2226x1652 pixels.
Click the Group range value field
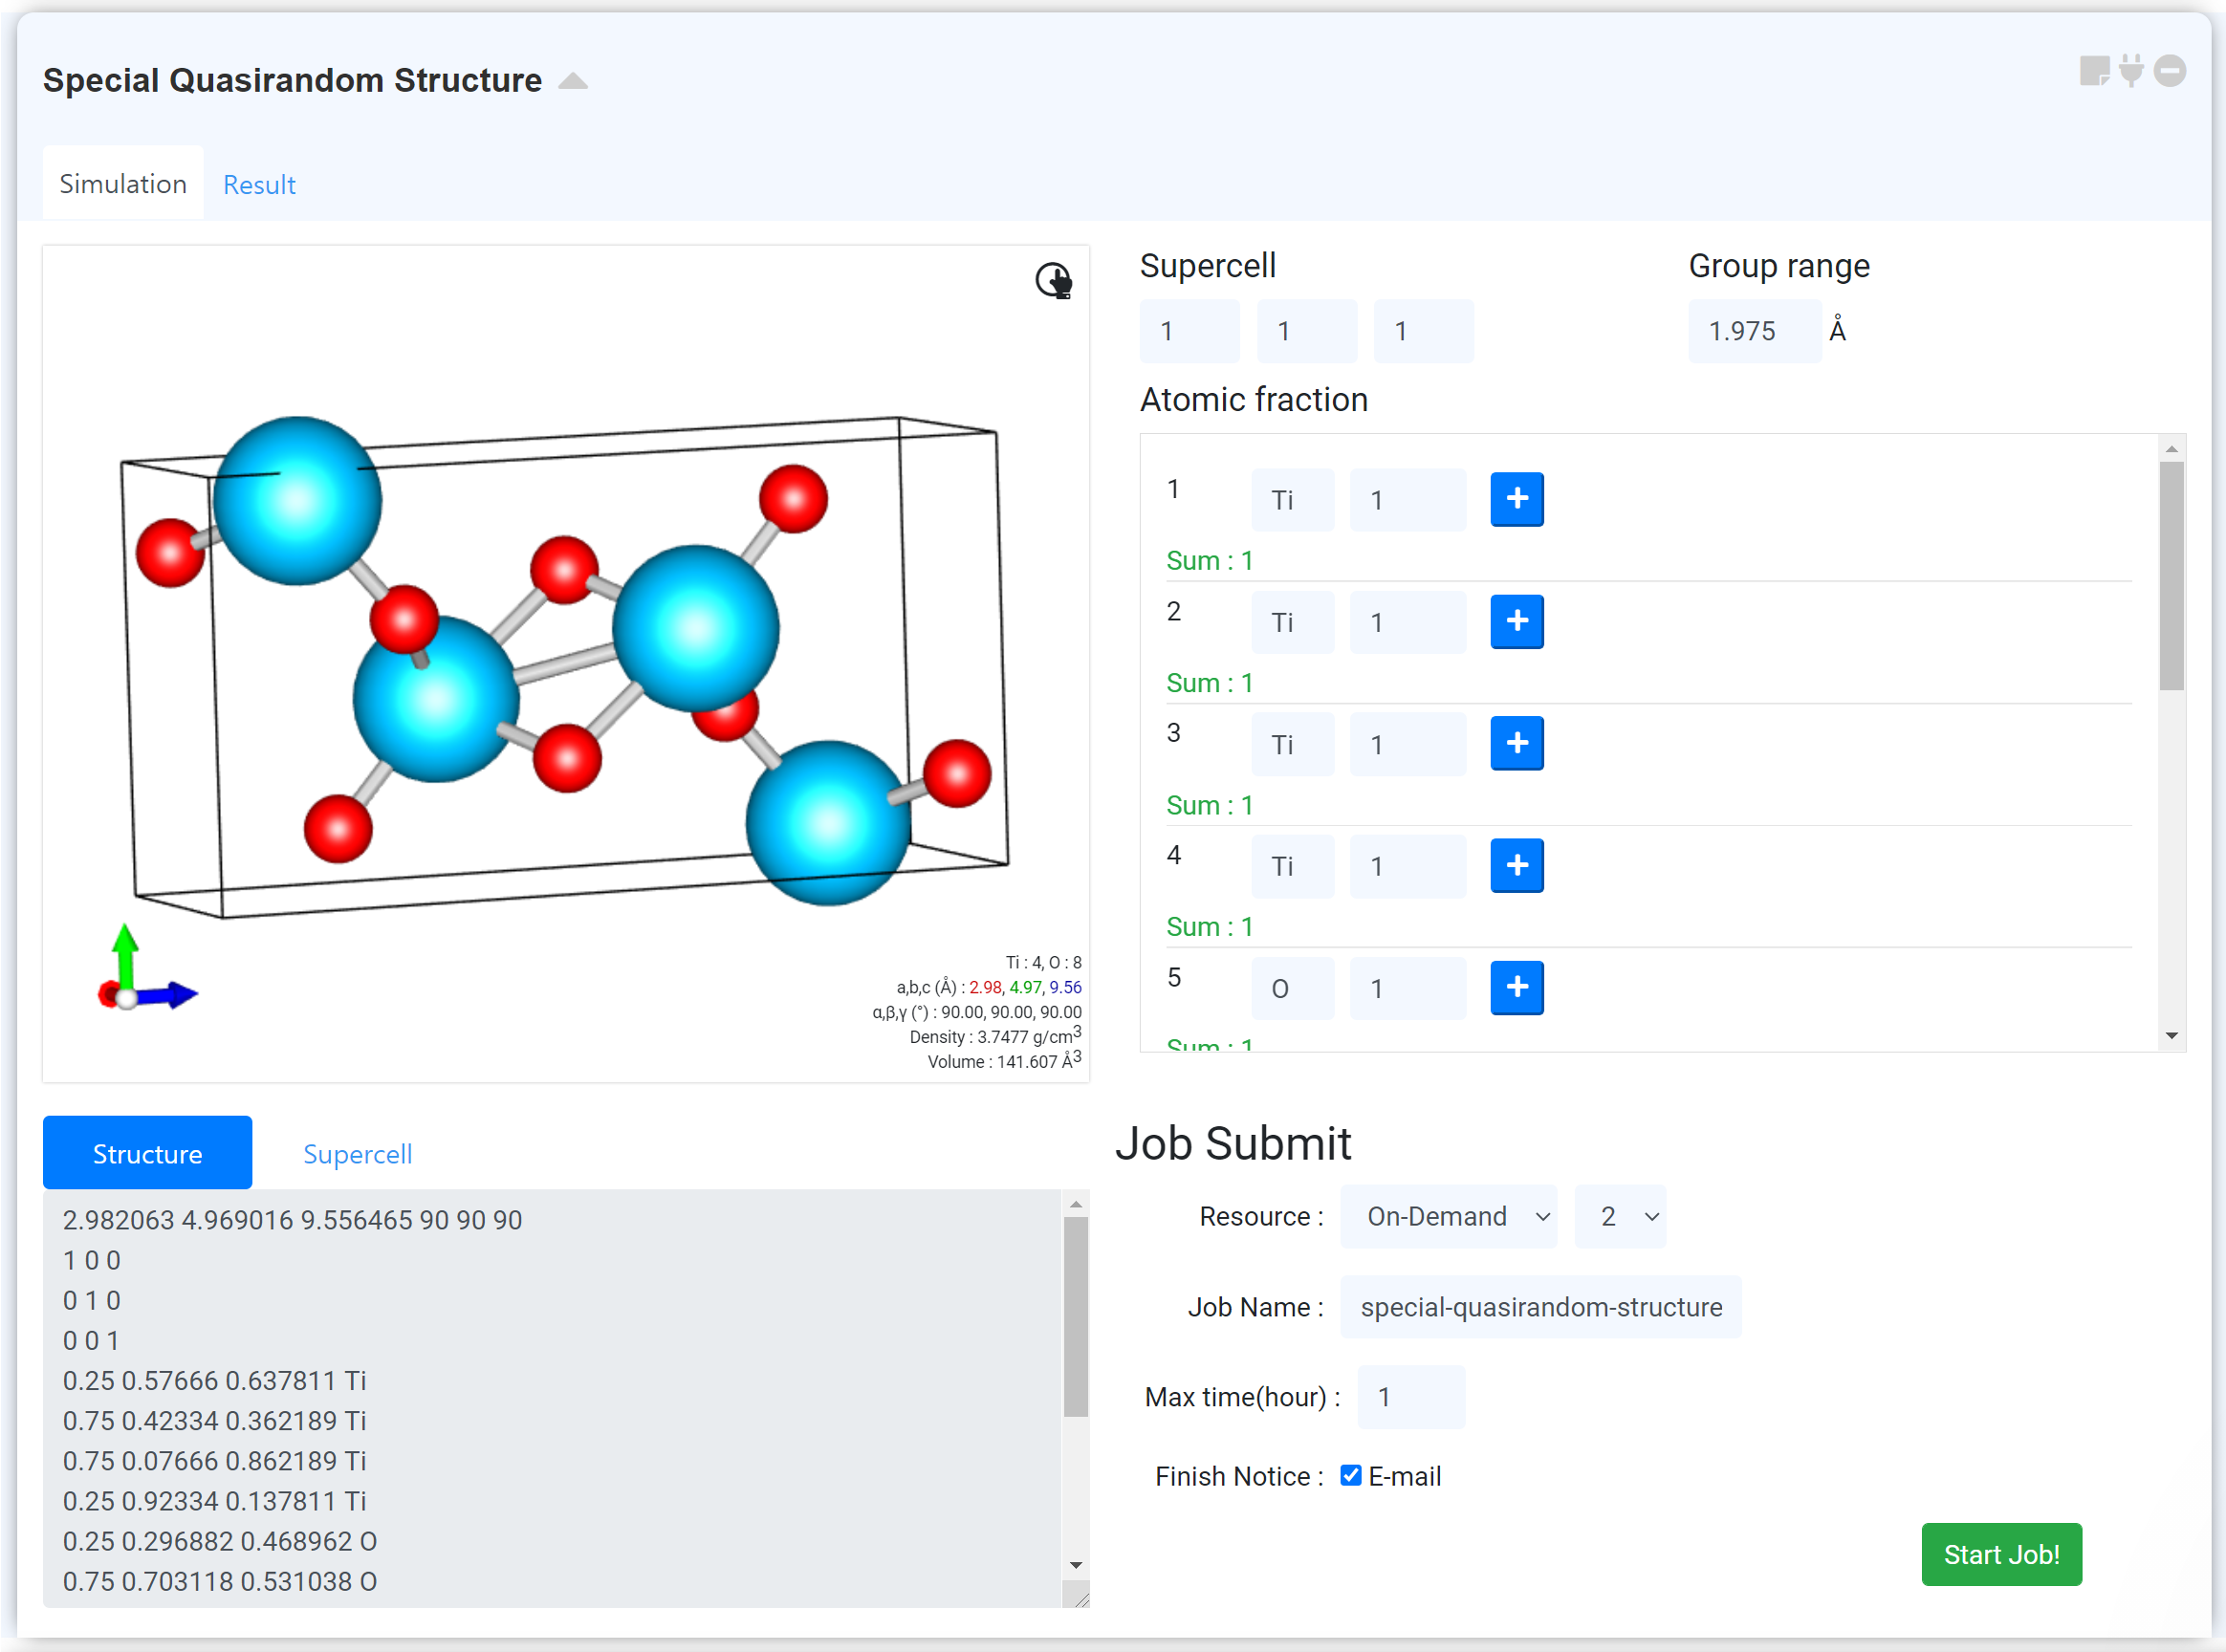coord(1754,331)
